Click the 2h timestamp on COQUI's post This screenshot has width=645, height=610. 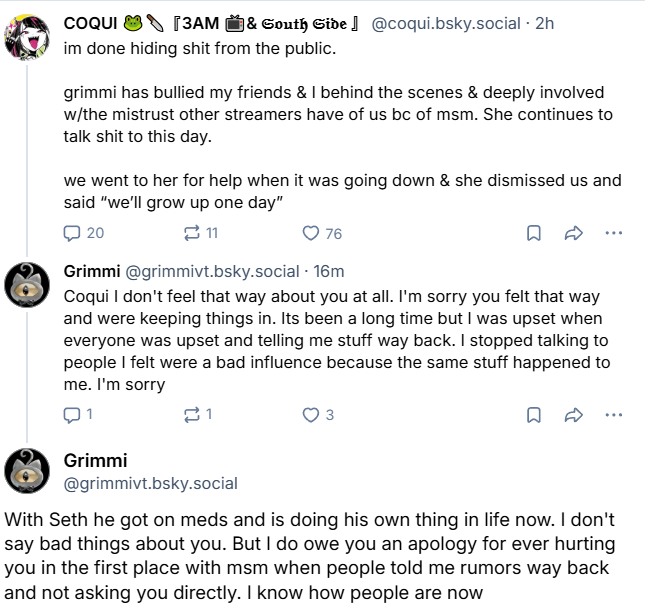click(544, 23)
